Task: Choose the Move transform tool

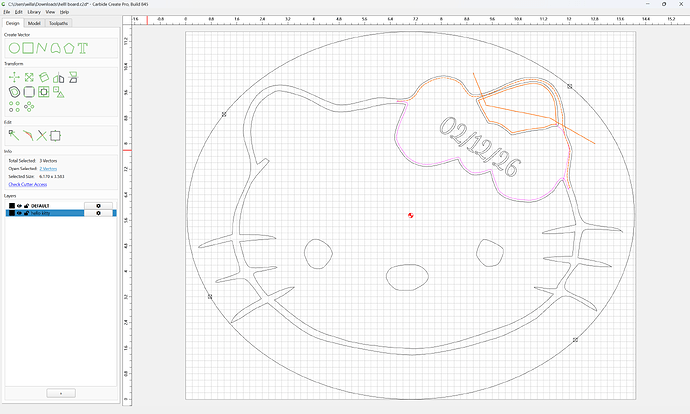Action: coord(14,77)
